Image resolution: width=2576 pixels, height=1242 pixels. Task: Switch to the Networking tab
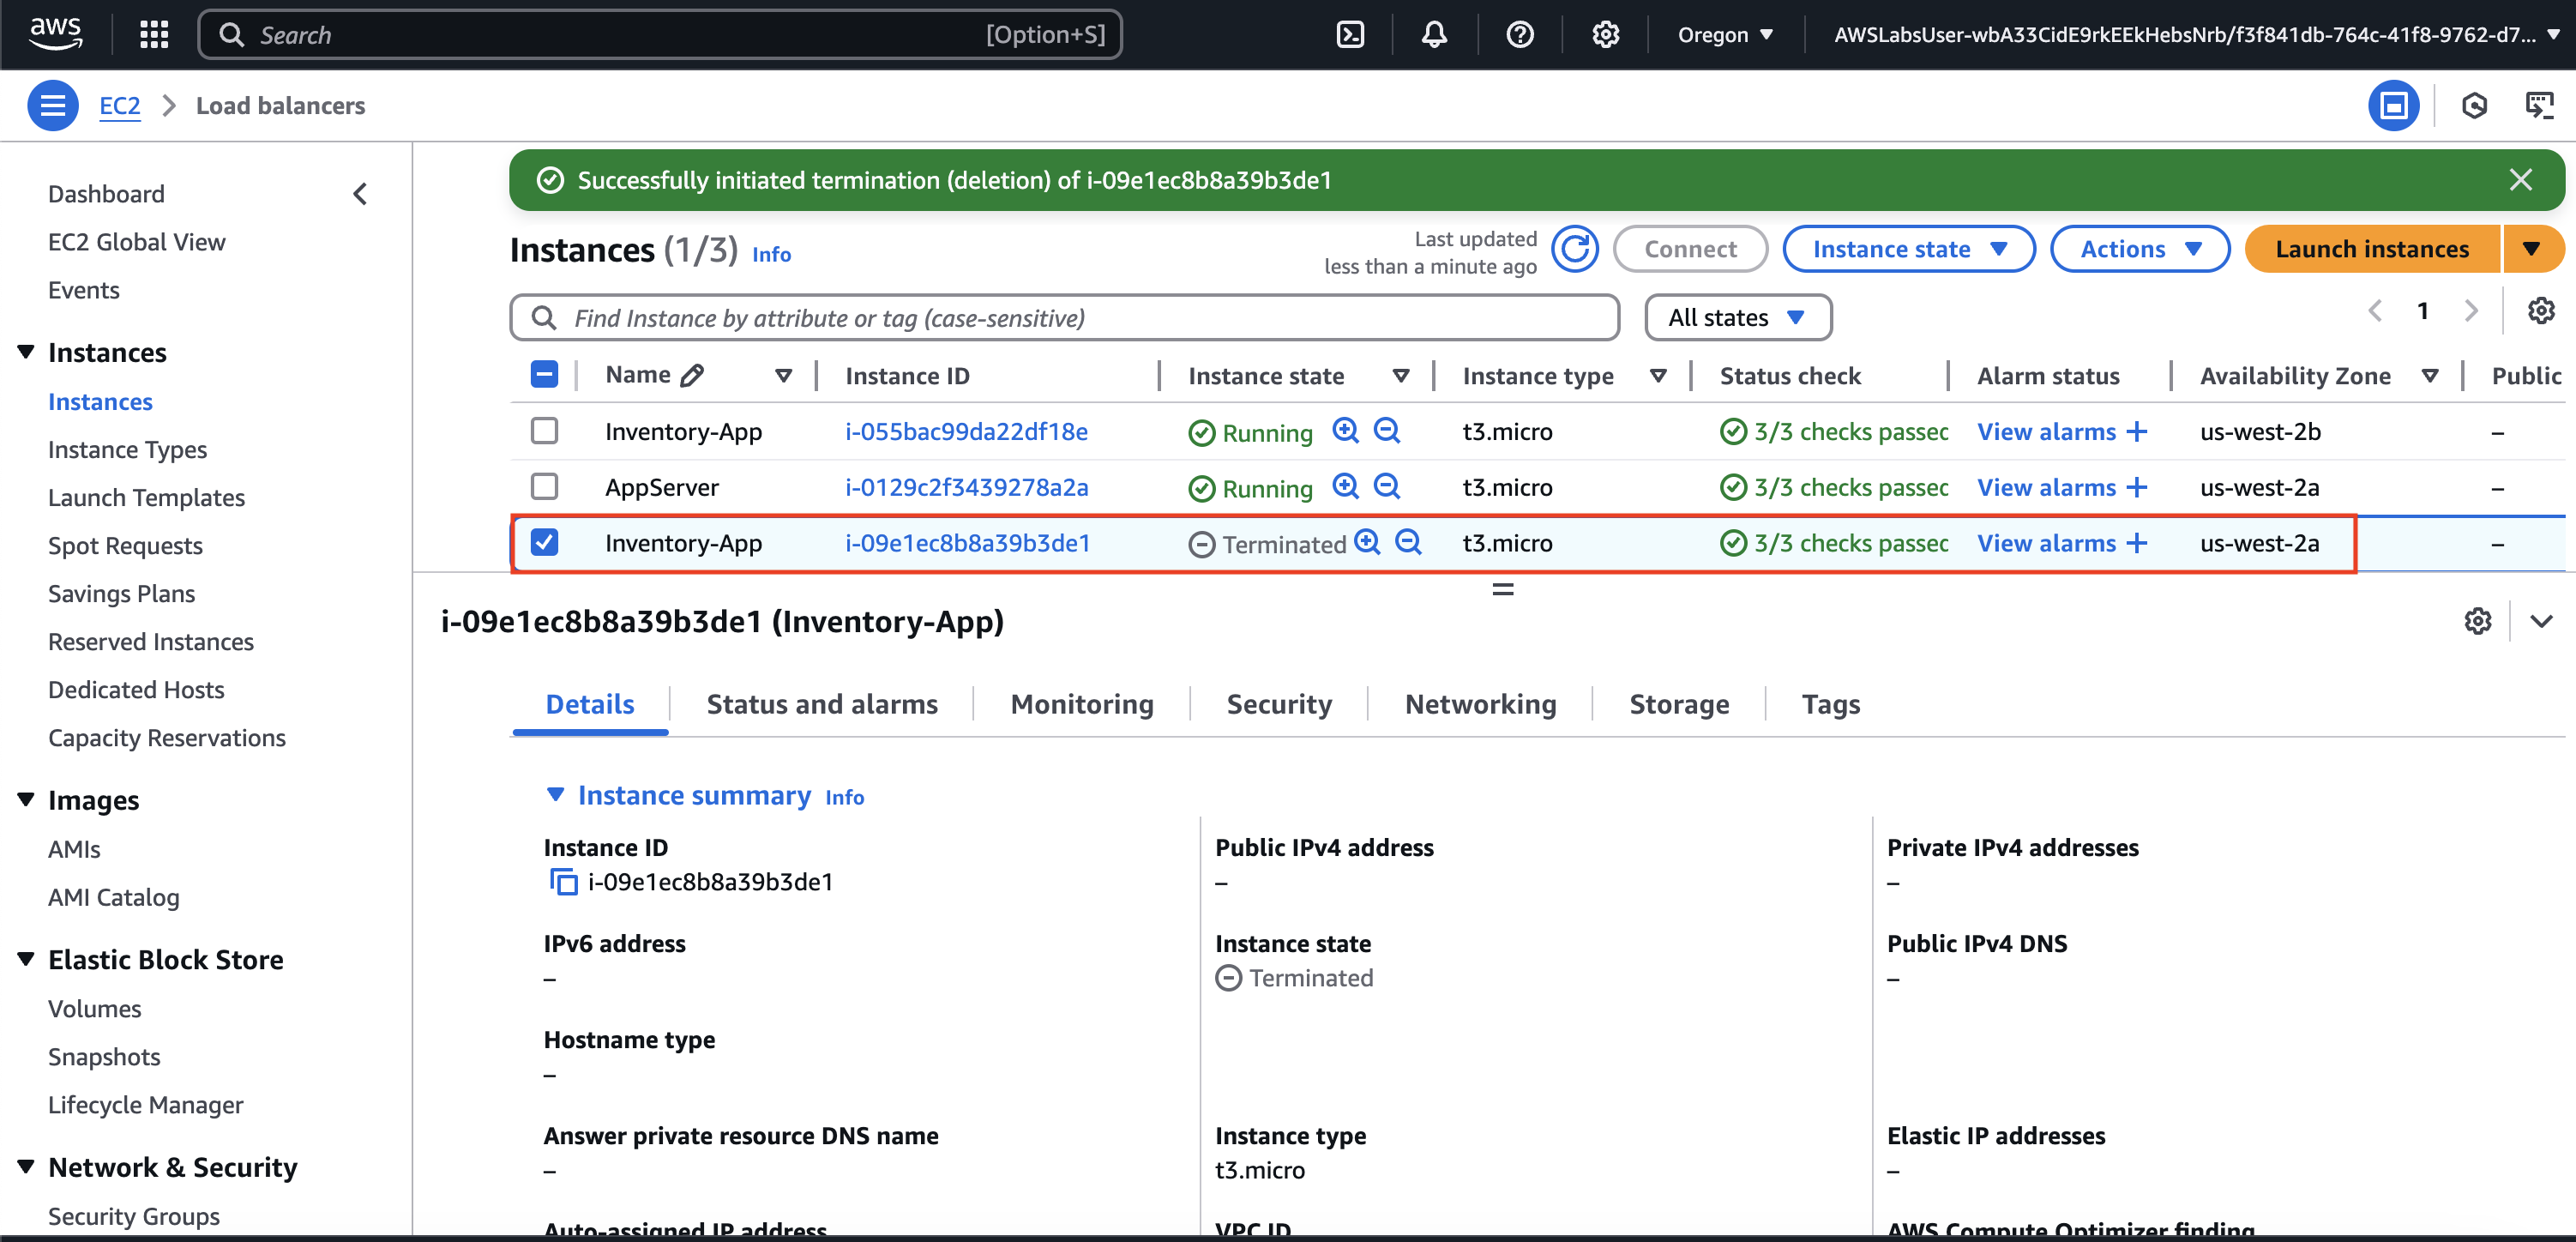(1480, 704)
